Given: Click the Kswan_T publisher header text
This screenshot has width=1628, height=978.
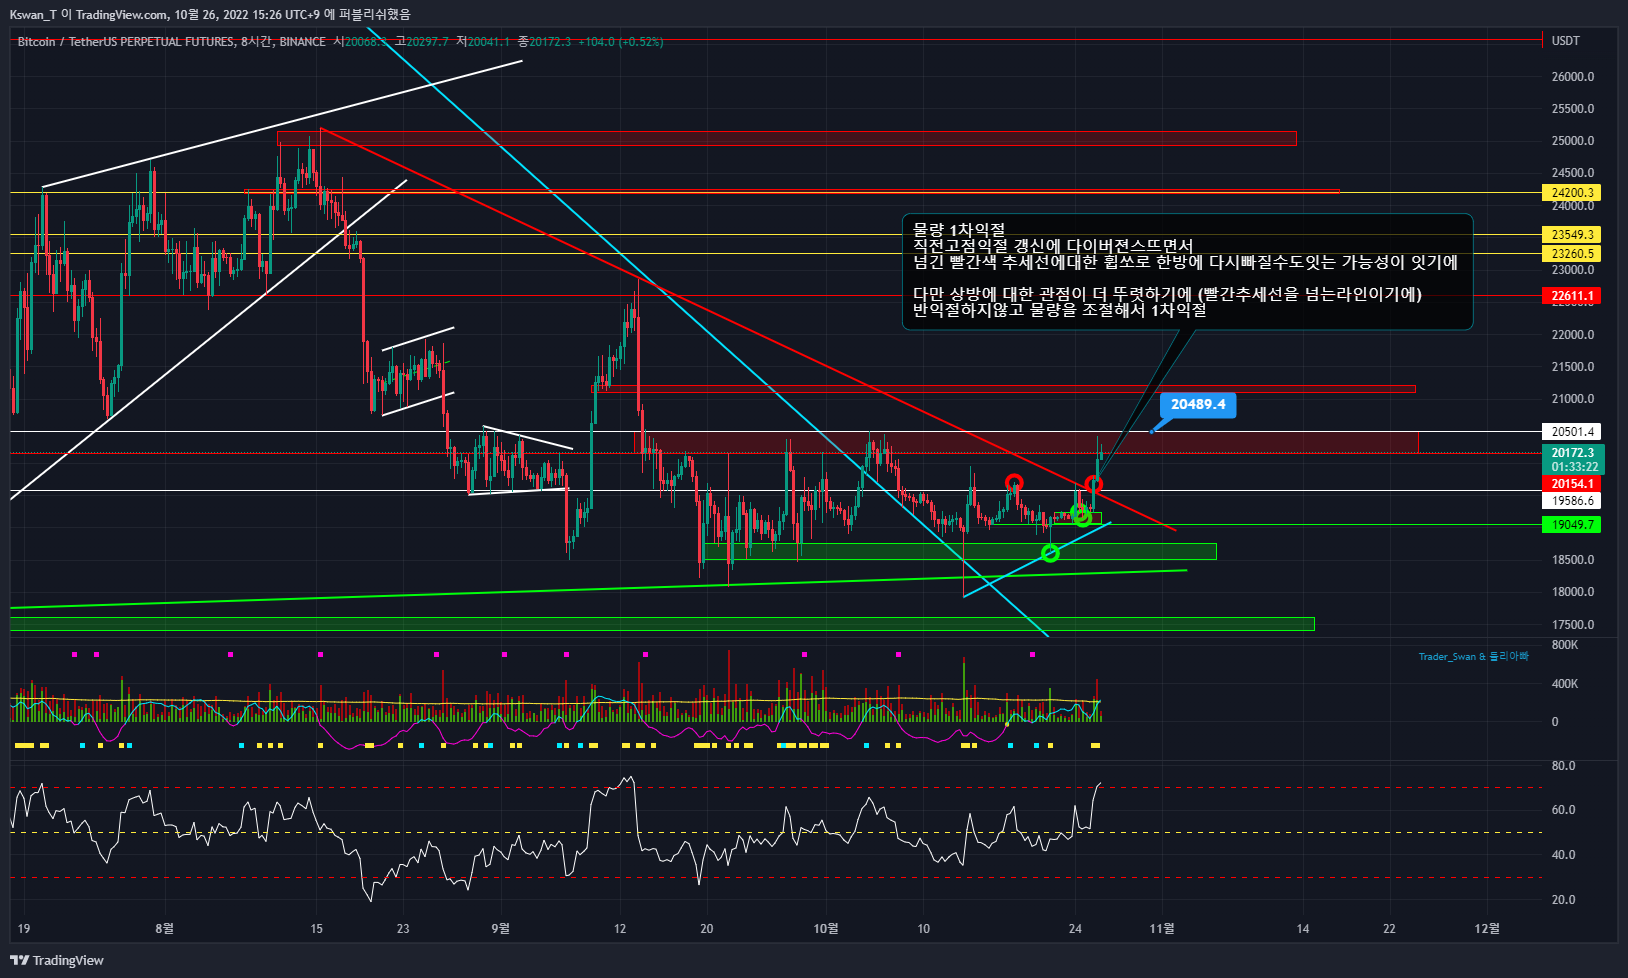Looking at the screenshot, I should pyautogui.click(x=210, y=14).
